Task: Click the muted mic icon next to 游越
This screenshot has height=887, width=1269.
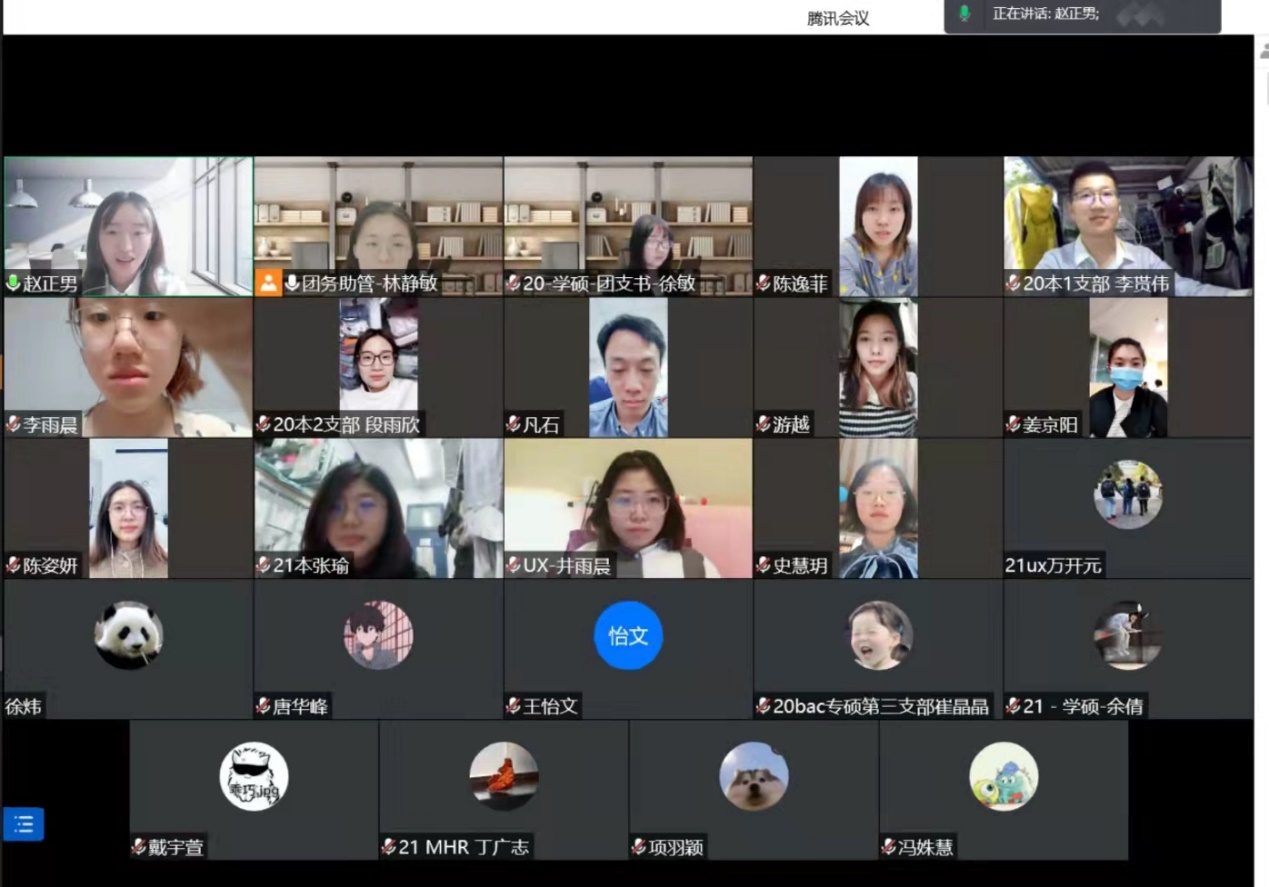Action: [x=763, y=425]
